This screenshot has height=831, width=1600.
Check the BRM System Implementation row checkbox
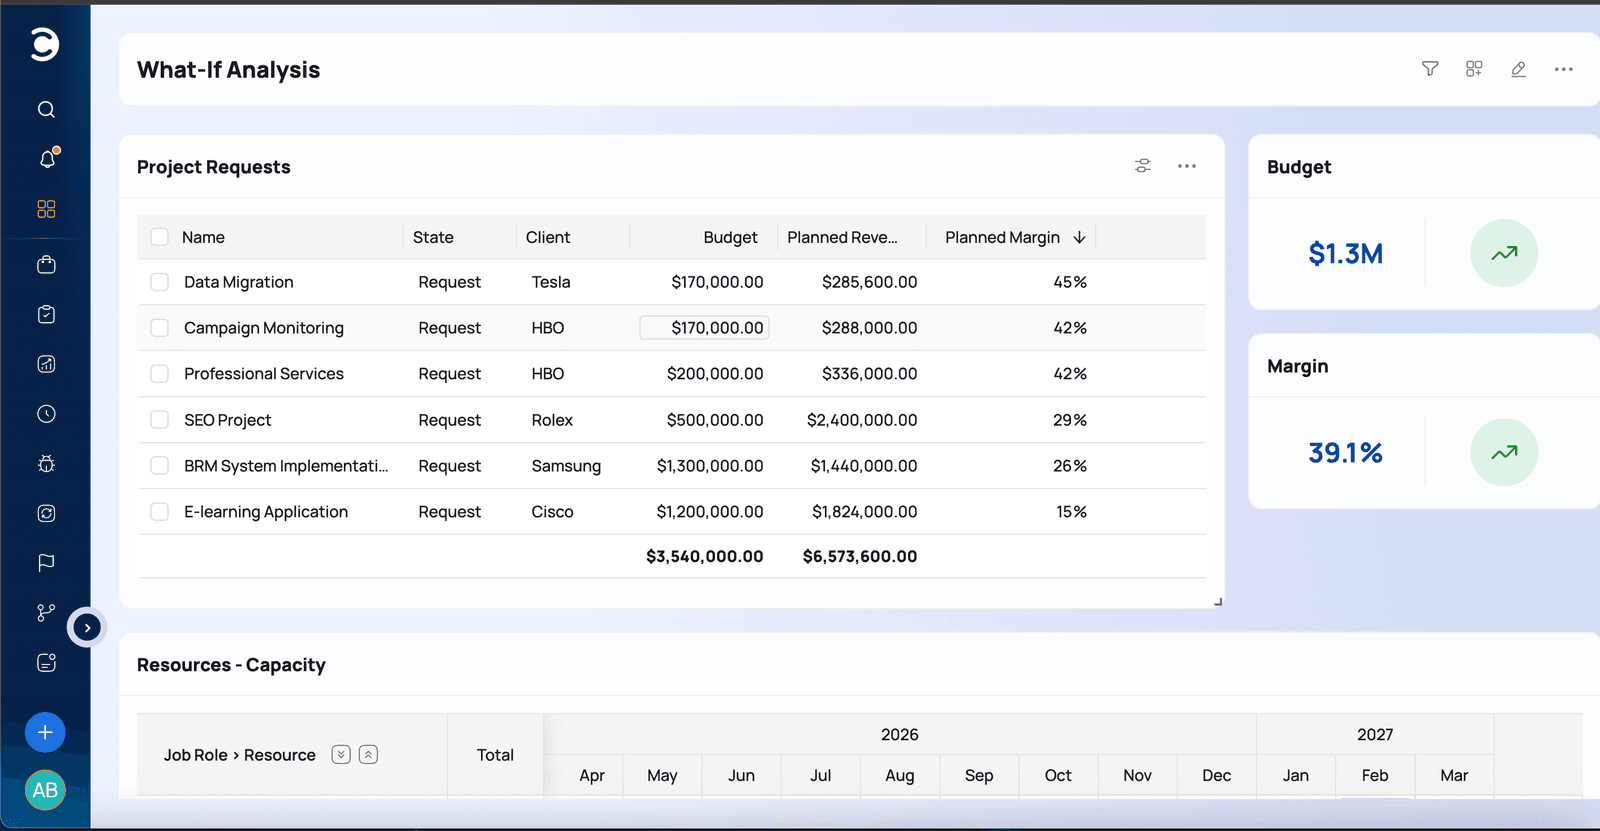pyautogui.click(x=159, y=466)
